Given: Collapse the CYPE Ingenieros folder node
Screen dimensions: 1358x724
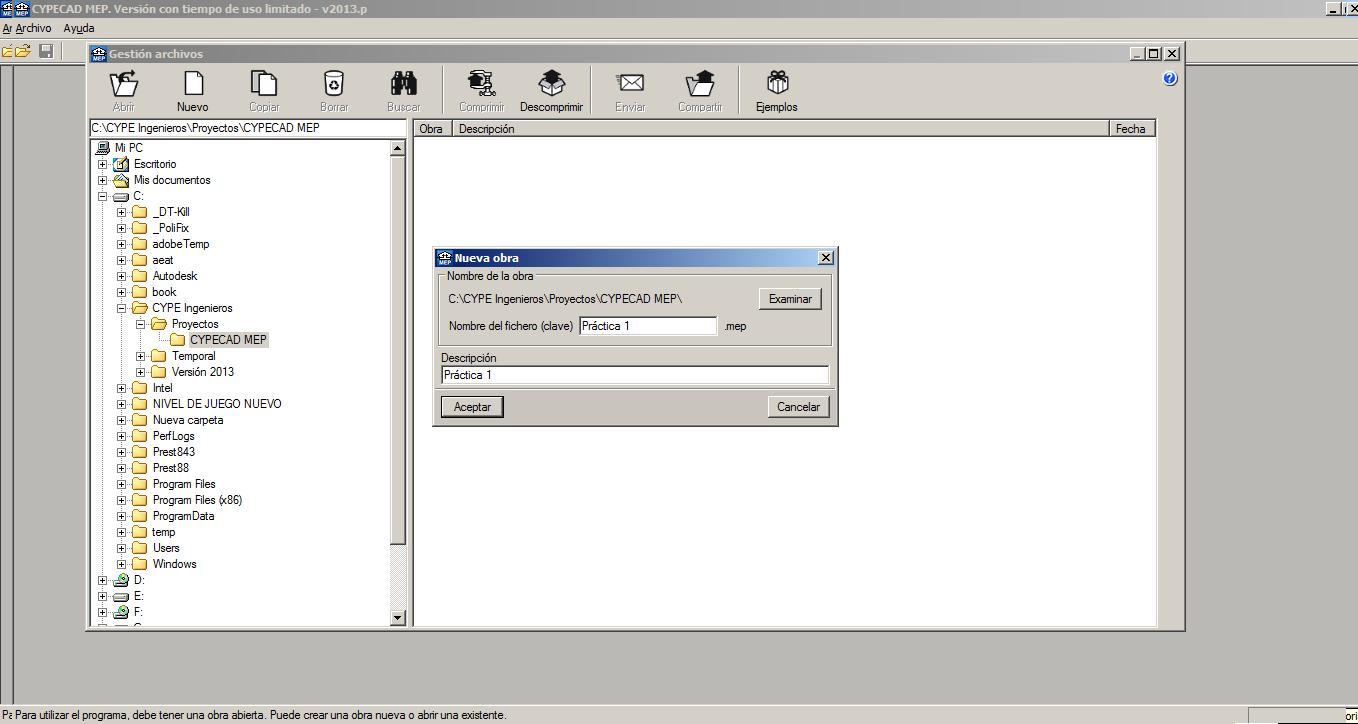Looking at the screenshot, I should pyautogui.click(x=121, y=308).
